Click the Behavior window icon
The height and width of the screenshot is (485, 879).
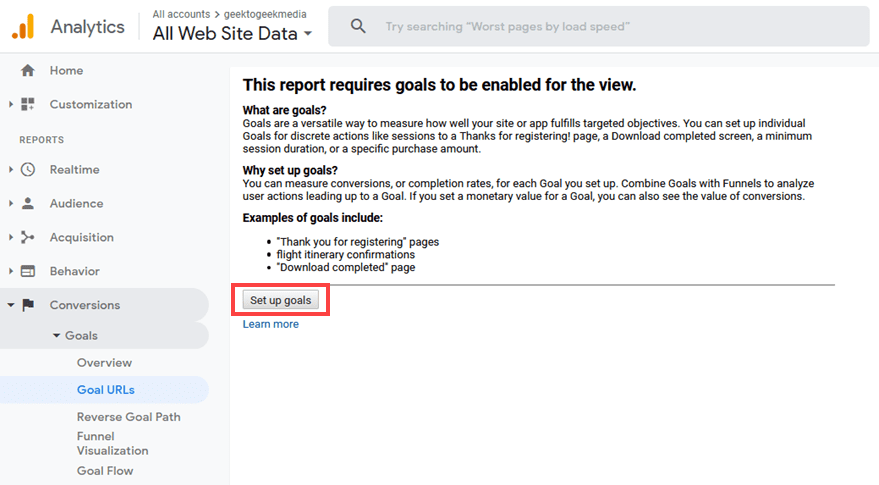click(28, 272)
